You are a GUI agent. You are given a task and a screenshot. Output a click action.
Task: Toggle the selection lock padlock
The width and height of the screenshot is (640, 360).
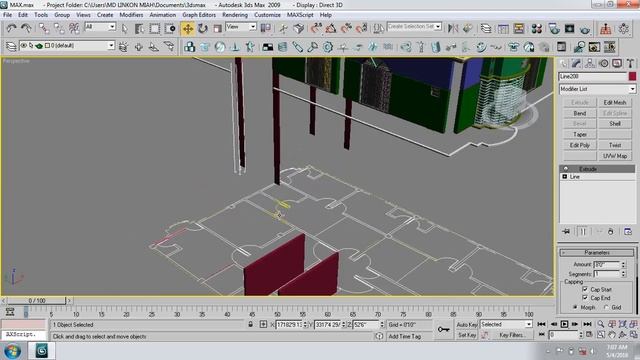coord(250,324)
